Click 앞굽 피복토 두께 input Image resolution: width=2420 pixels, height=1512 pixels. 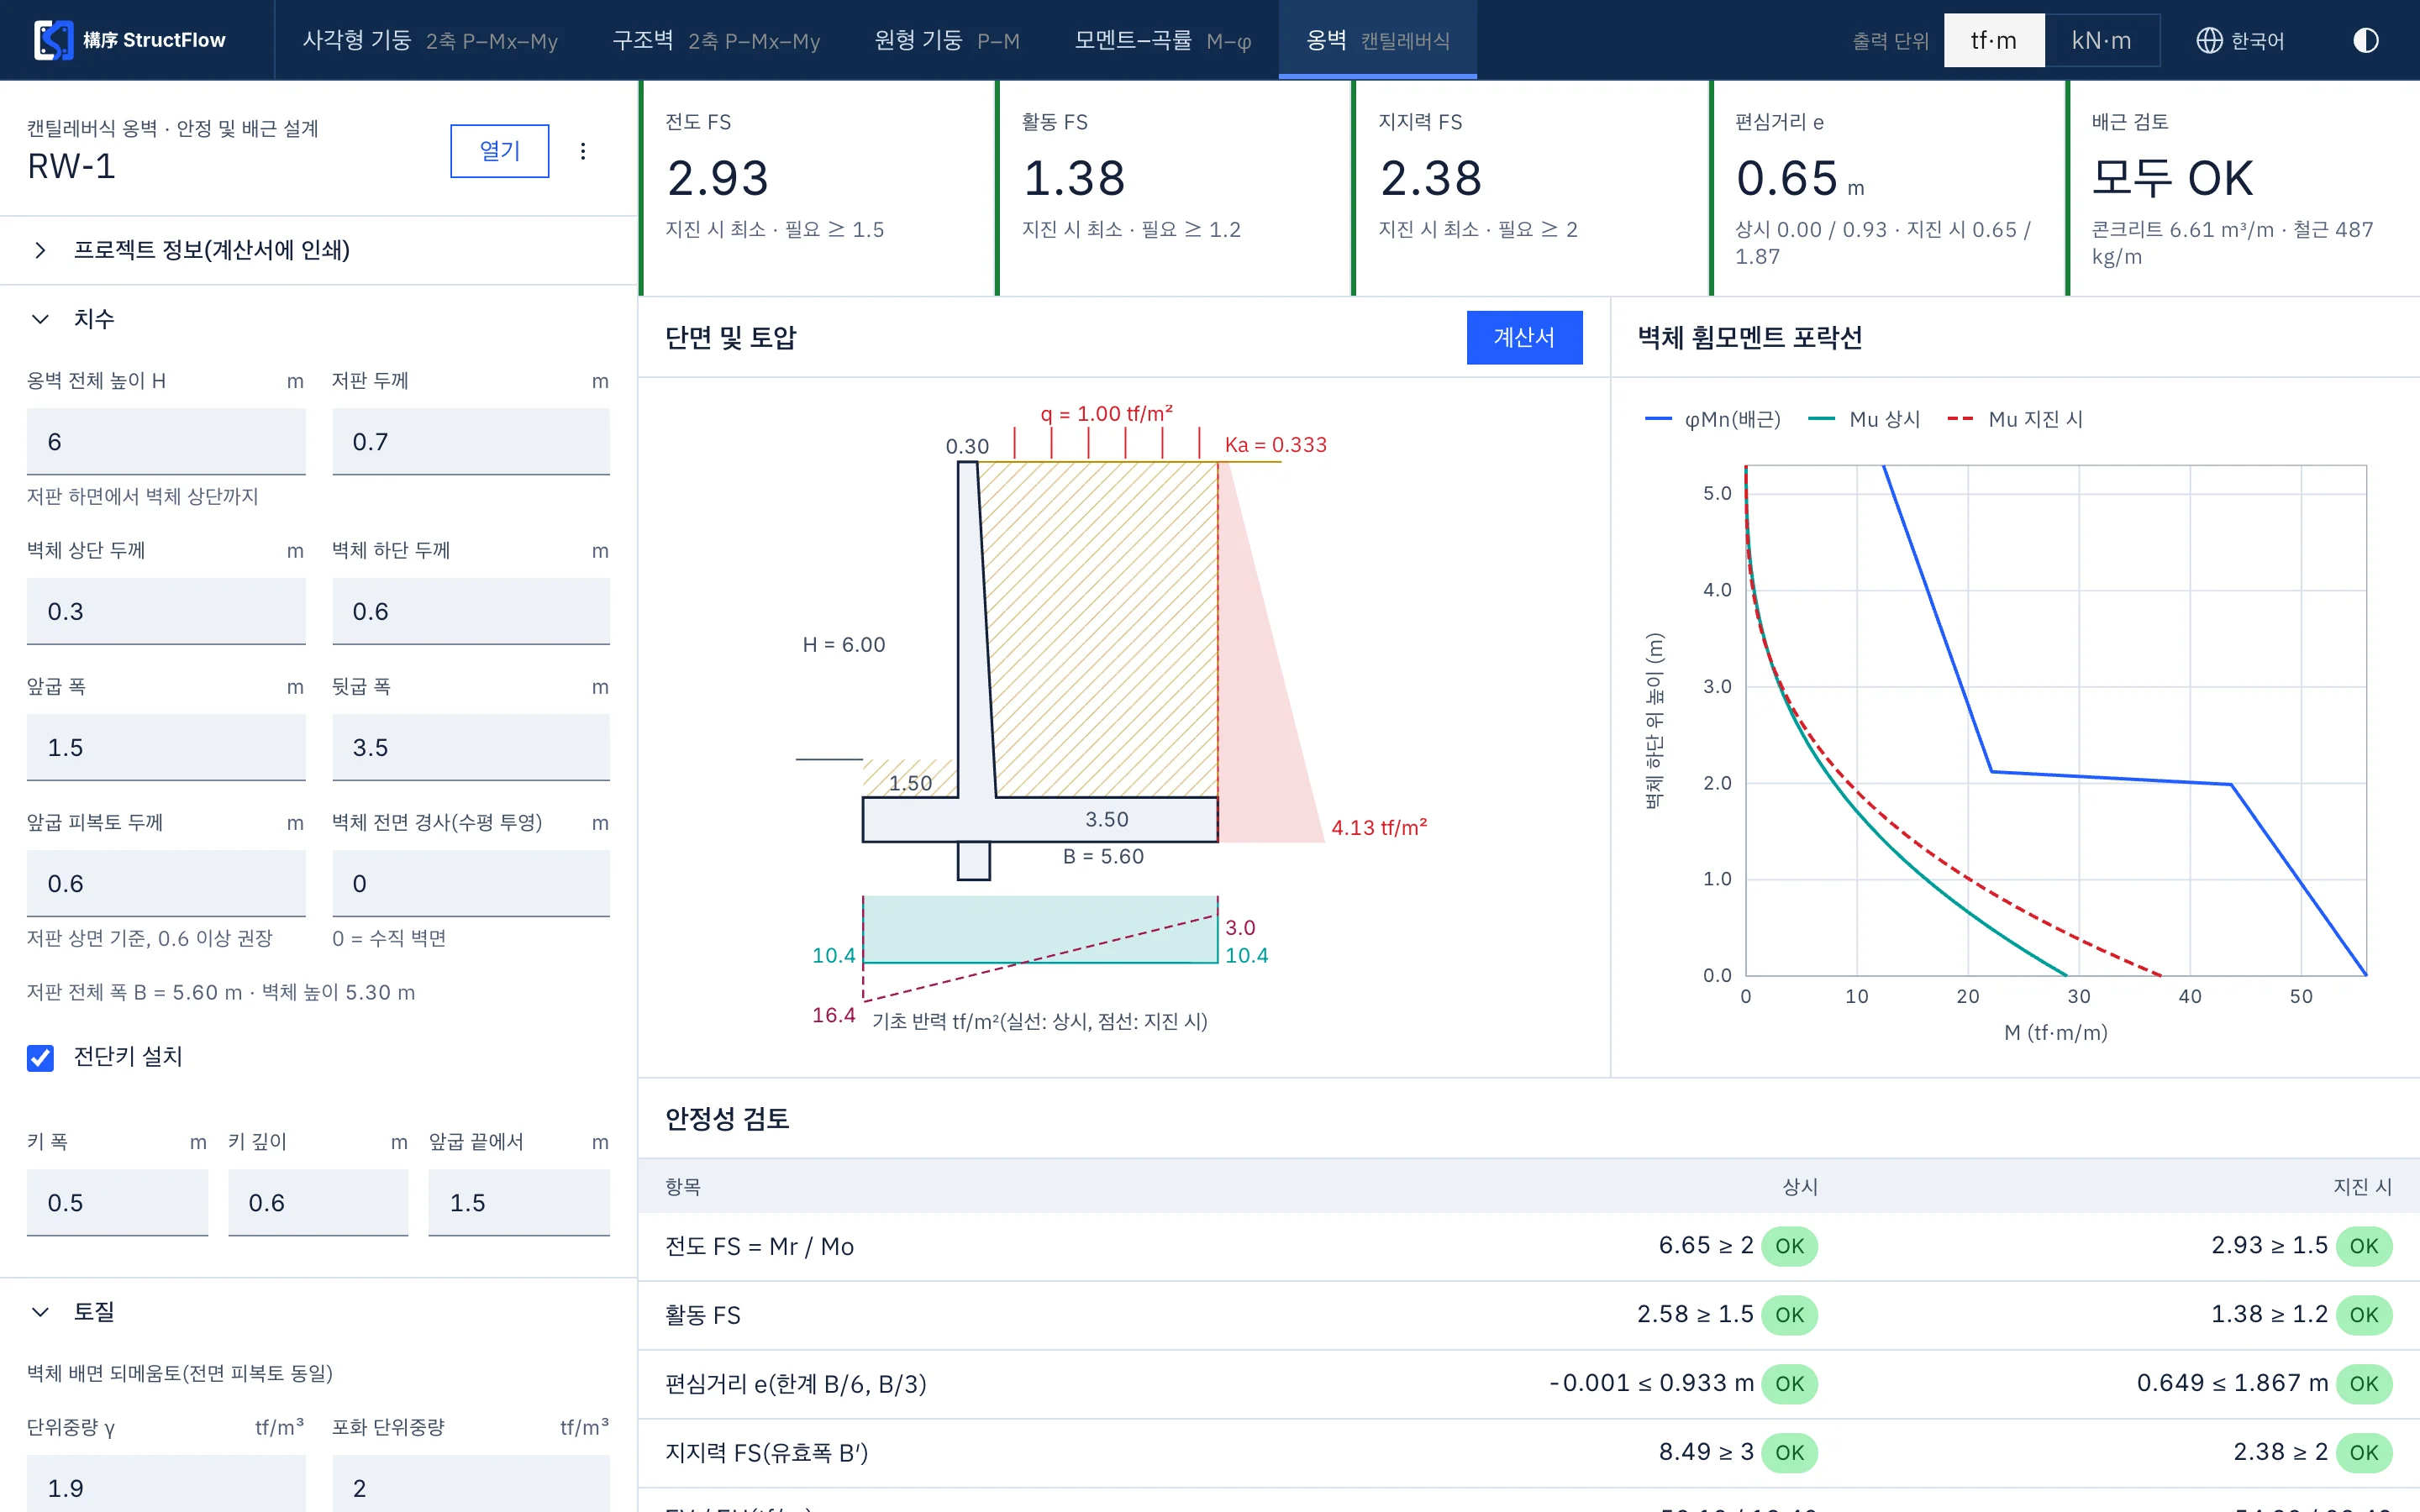coord(166,884)
